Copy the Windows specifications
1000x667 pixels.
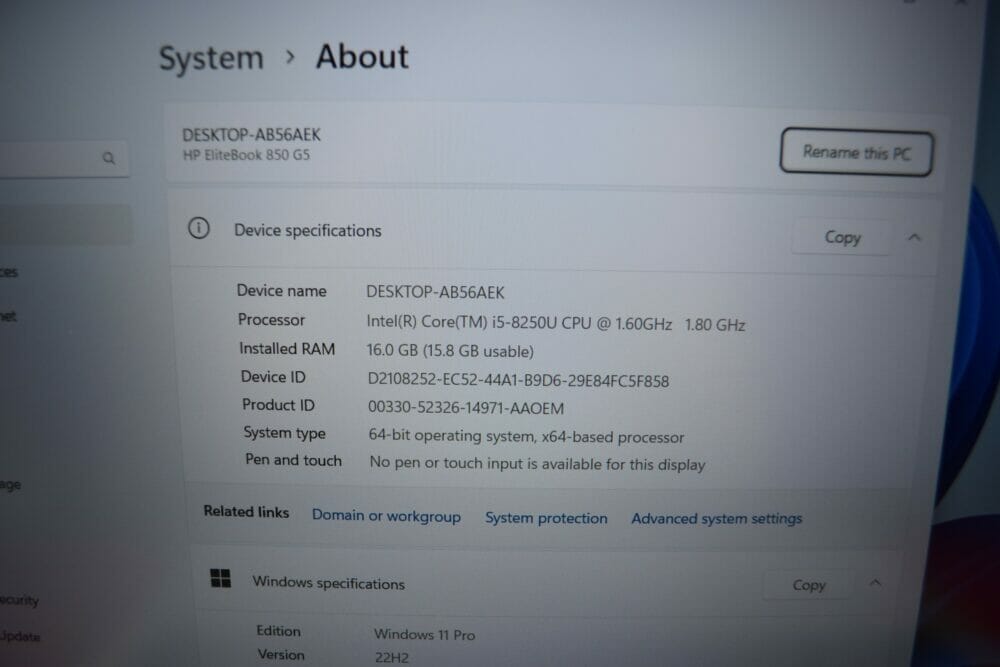coord(809,585)
